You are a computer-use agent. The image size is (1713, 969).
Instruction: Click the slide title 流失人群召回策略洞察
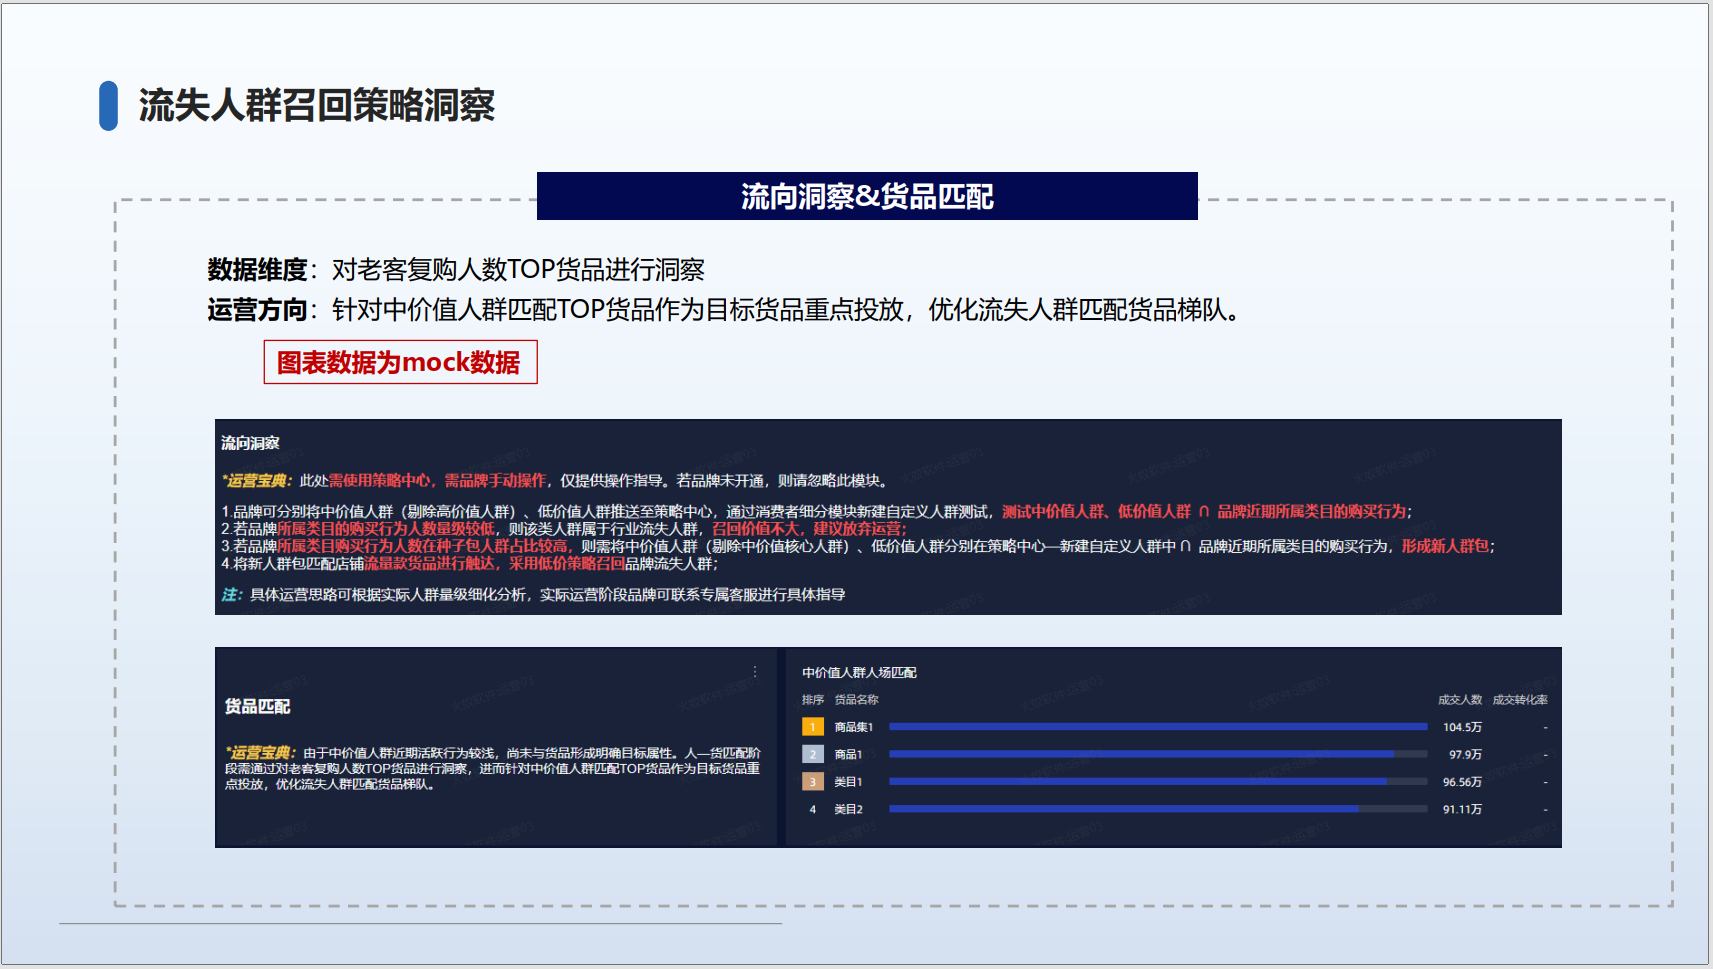coord(317,105)
